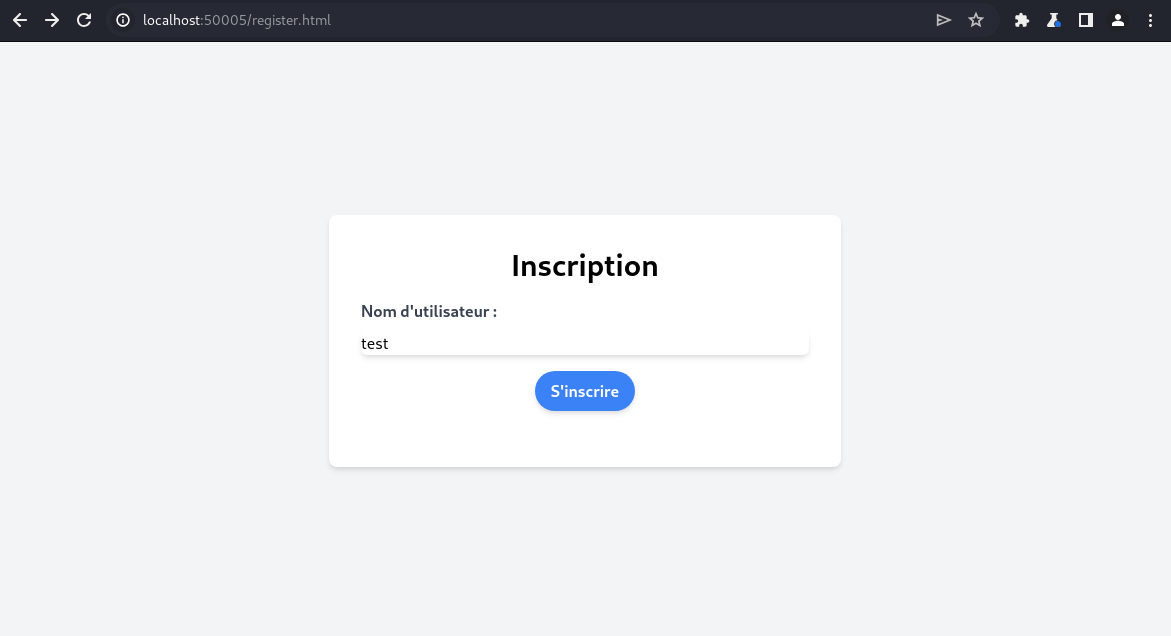View site information icon beside localhost
Viewport: 1171px width, 636px height.
point(123,20)
